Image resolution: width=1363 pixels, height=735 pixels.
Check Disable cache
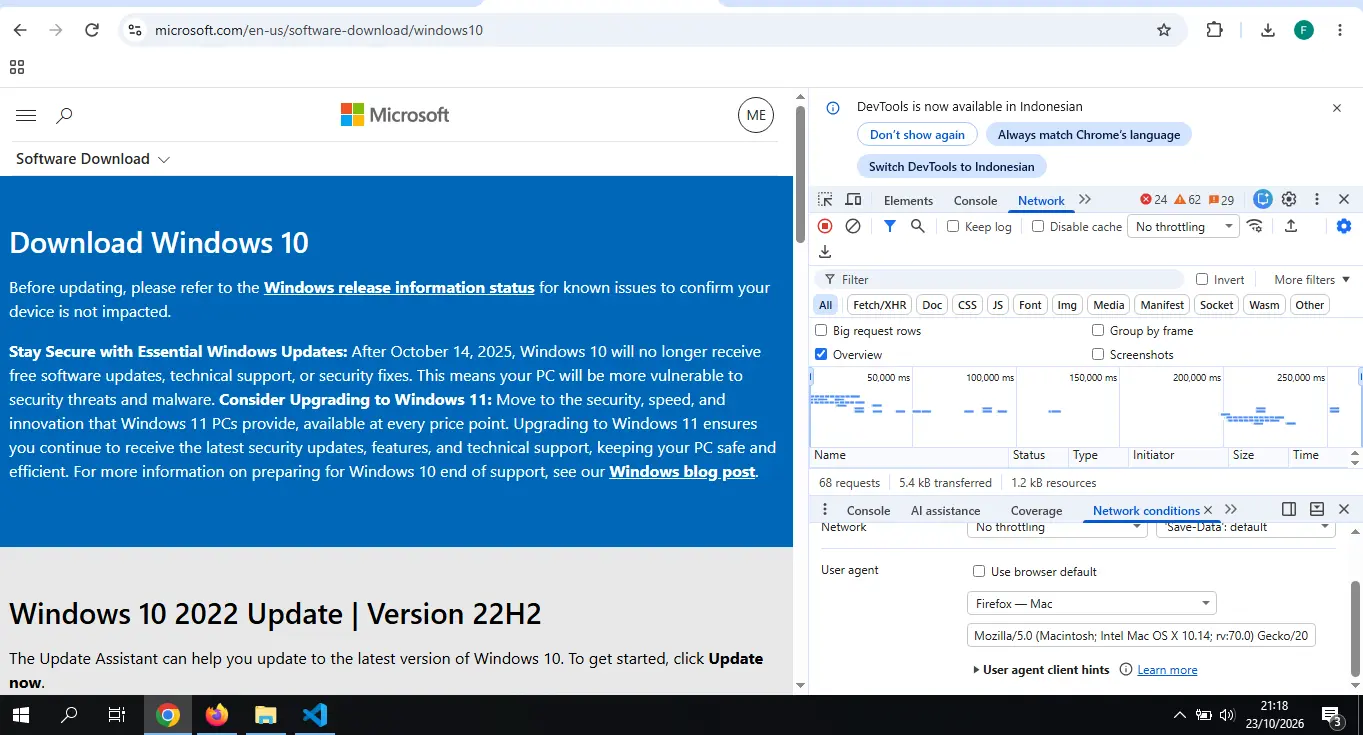(1038, 227)
